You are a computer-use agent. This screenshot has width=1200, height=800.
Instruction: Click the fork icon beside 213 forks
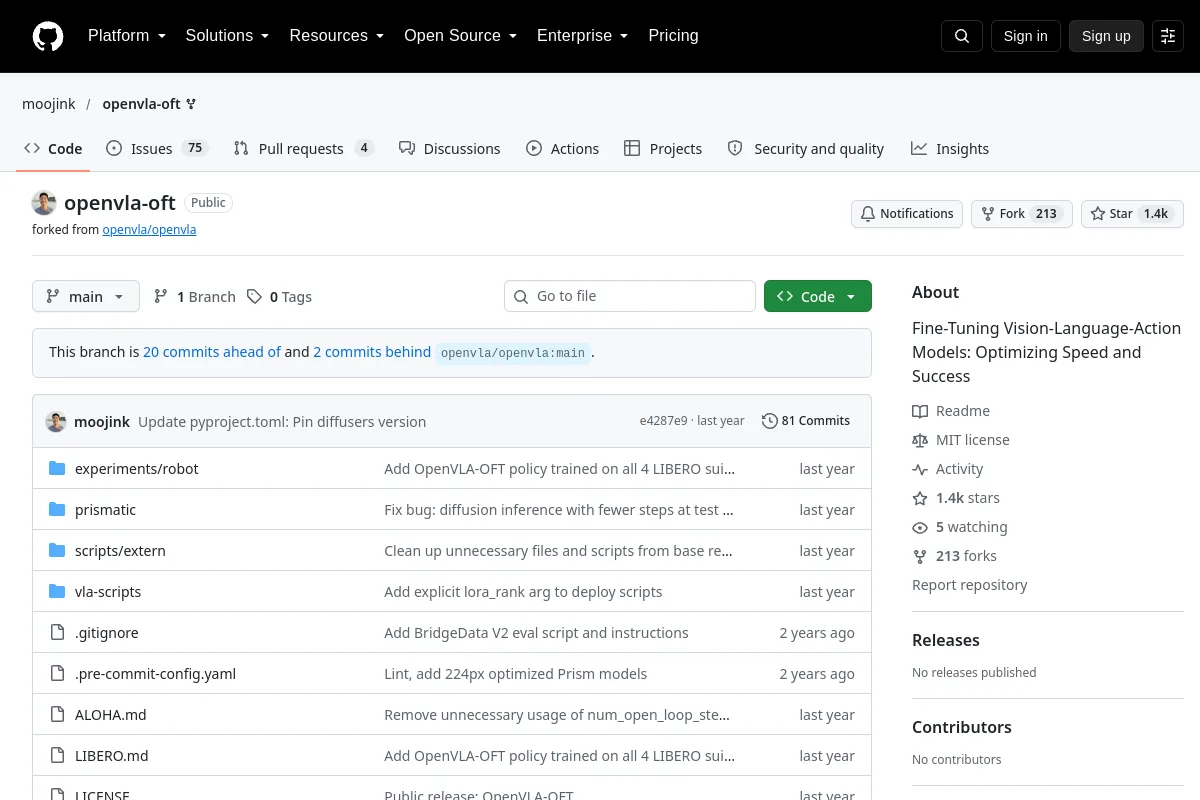pos(920,556)
